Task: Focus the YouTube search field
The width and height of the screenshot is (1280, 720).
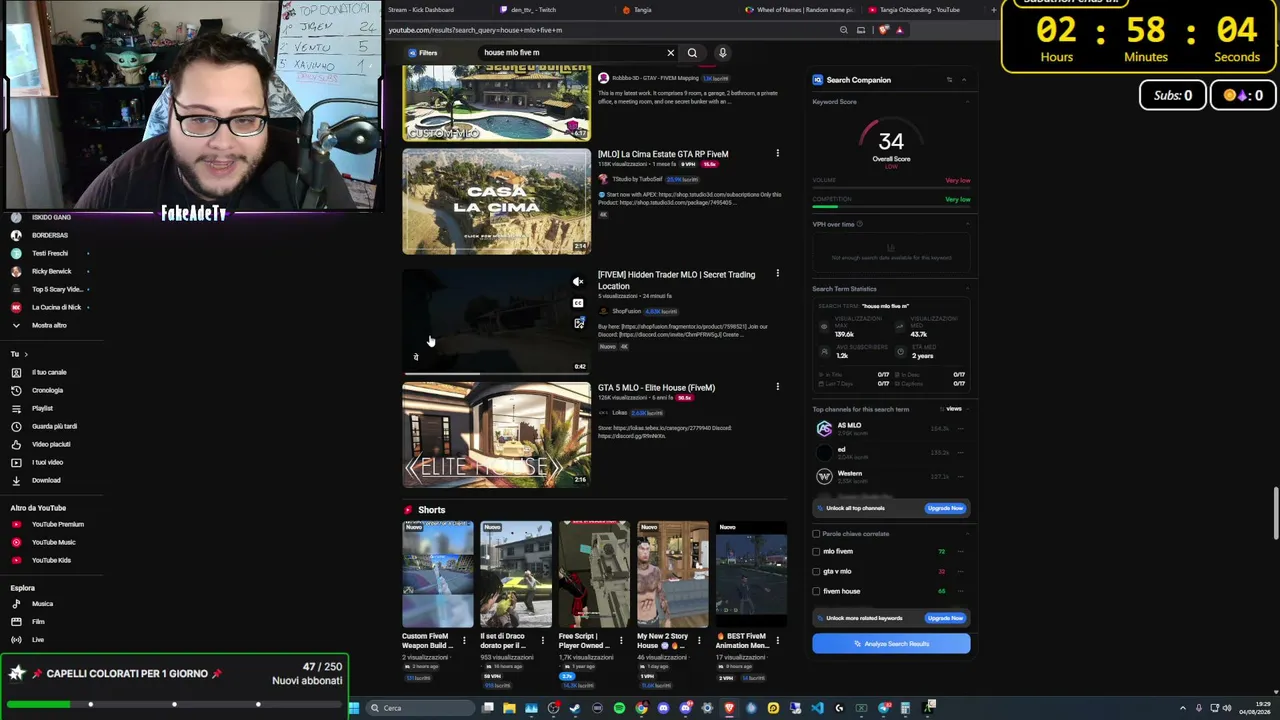Action: coord(570,53)
